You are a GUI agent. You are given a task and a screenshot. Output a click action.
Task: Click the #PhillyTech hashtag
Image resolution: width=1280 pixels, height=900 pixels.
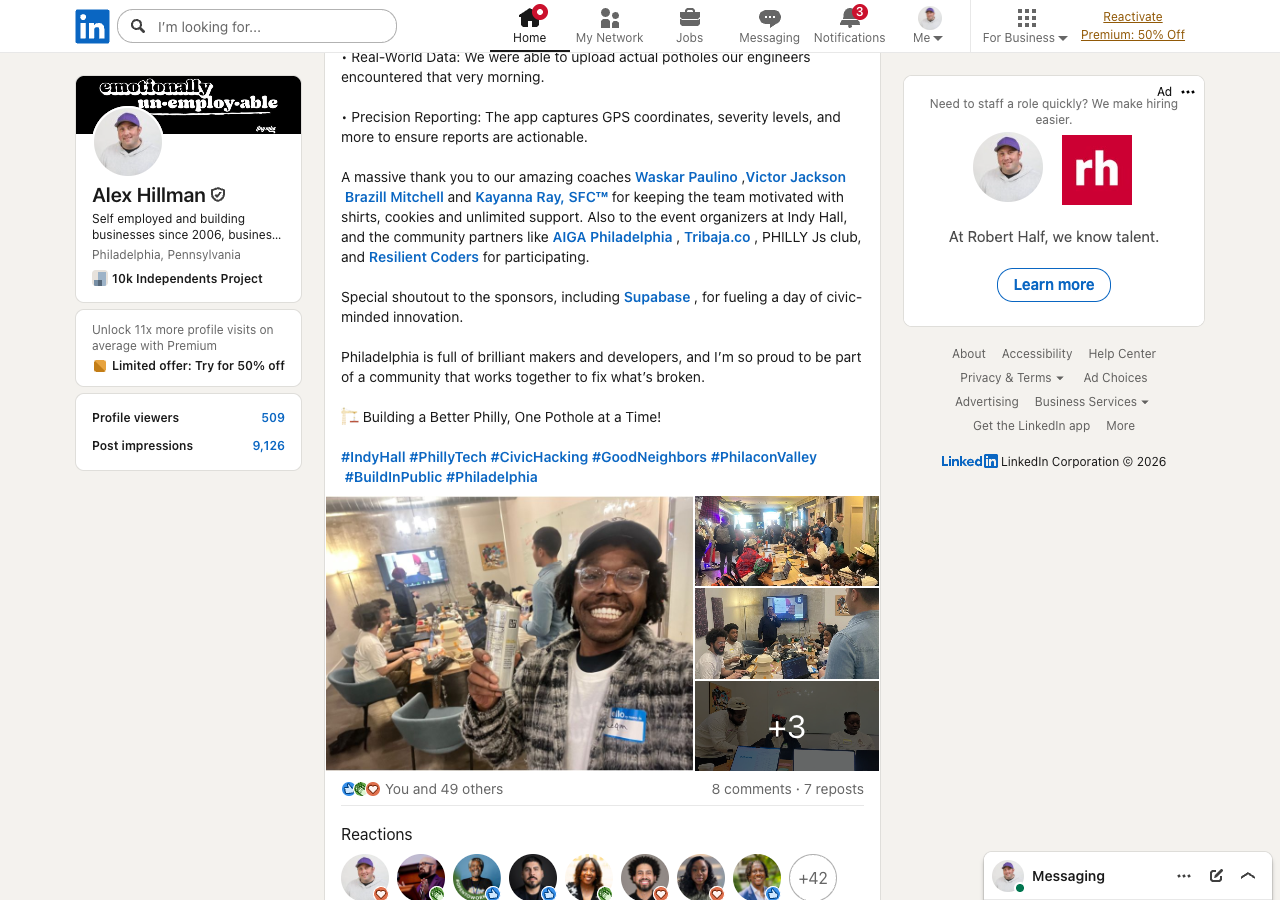coord(448,457)
